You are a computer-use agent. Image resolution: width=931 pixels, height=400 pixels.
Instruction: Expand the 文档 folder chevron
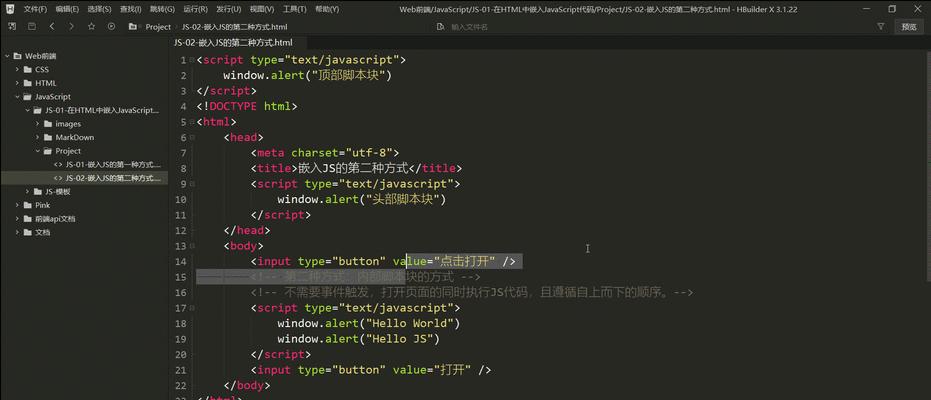pos(17,233)
